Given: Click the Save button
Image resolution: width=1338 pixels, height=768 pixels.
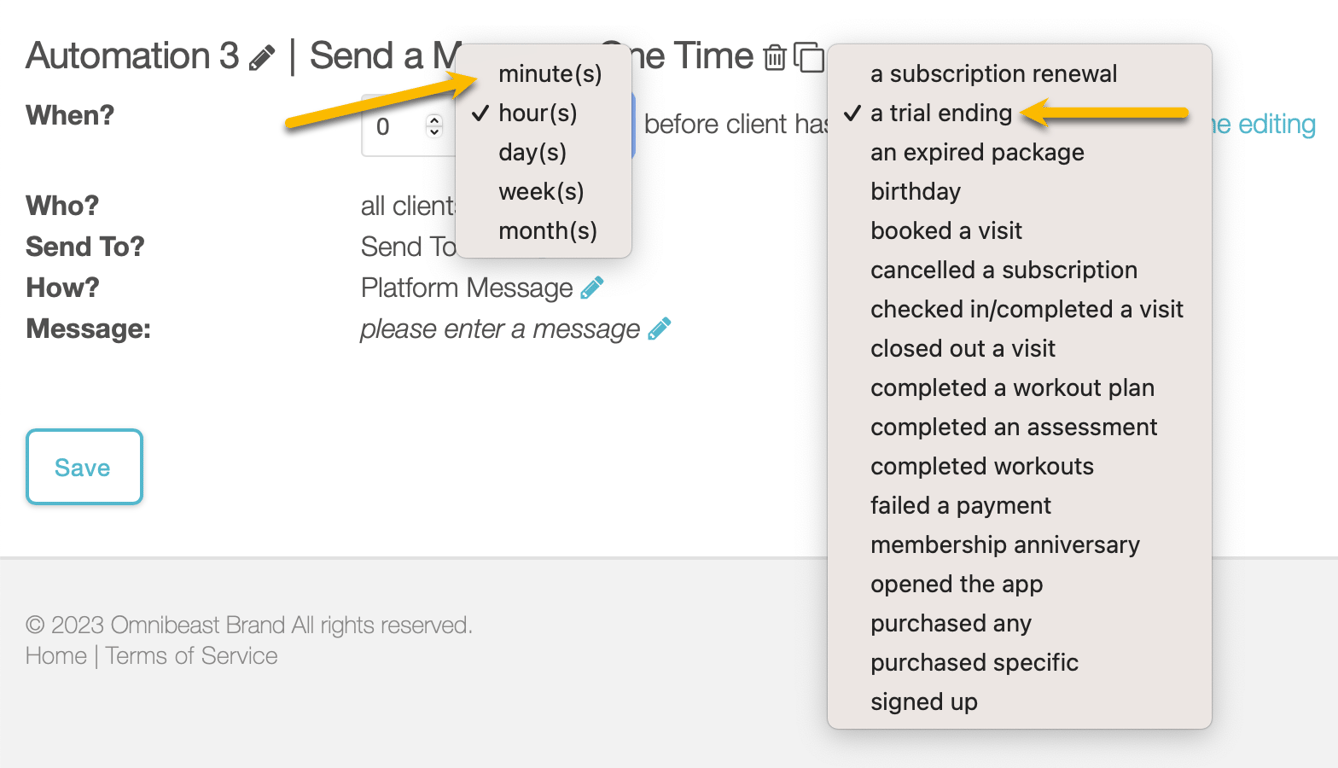Looking at the screenshot, I should click(84, 467).
